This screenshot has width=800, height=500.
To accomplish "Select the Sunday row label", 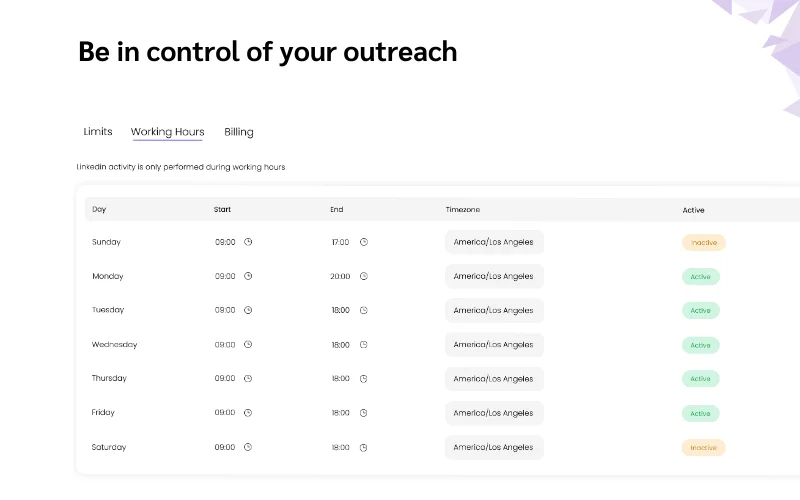I will click(106, 242).
